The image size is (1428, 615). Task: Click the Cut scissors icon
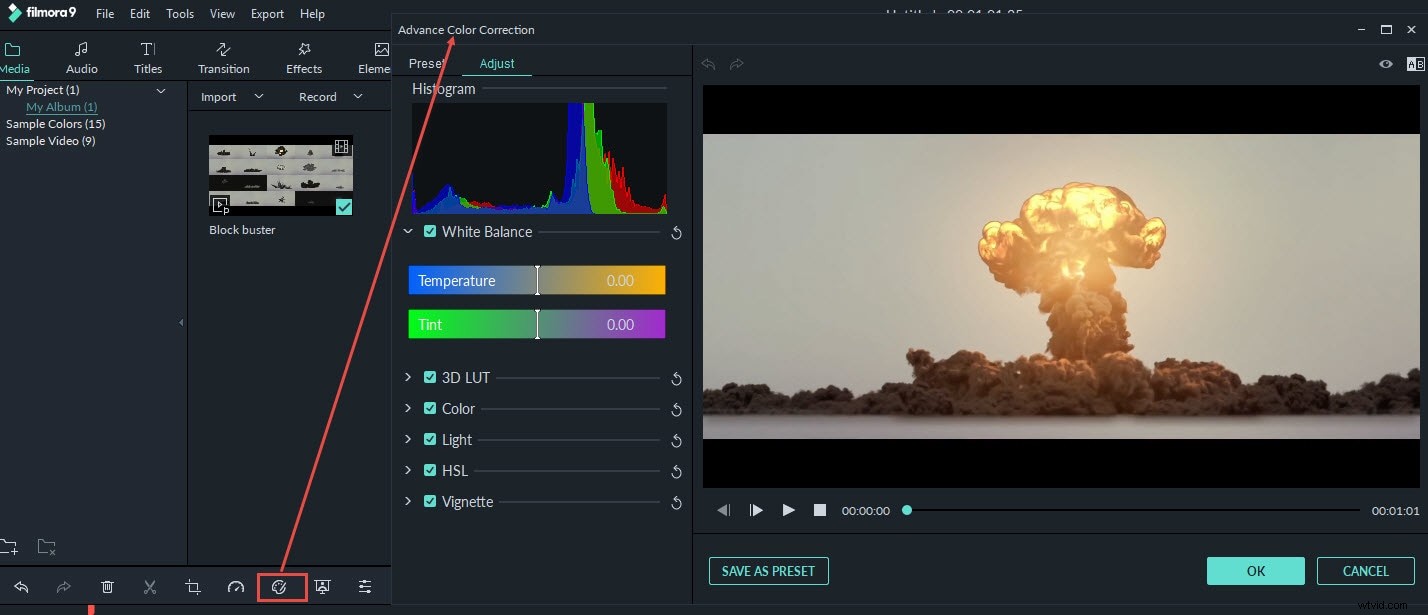(149, 587)
